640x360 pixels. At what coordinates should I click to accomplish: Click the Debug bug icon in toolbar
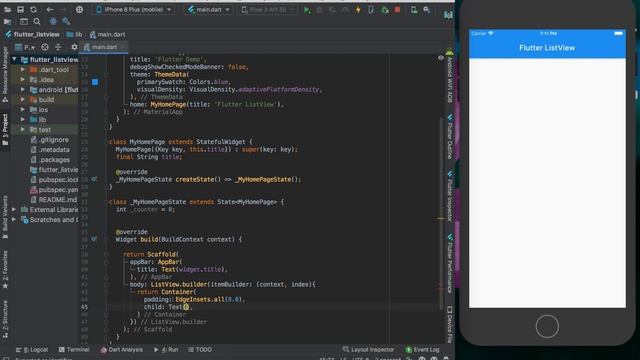click(320, 10)
